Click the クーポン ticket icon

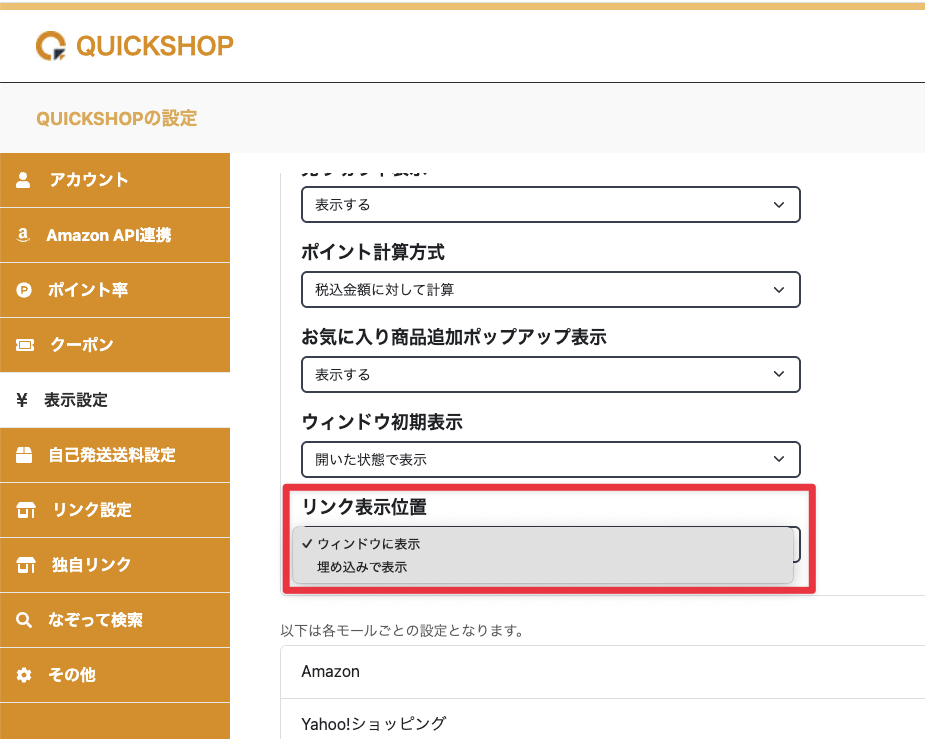point(25,345)
